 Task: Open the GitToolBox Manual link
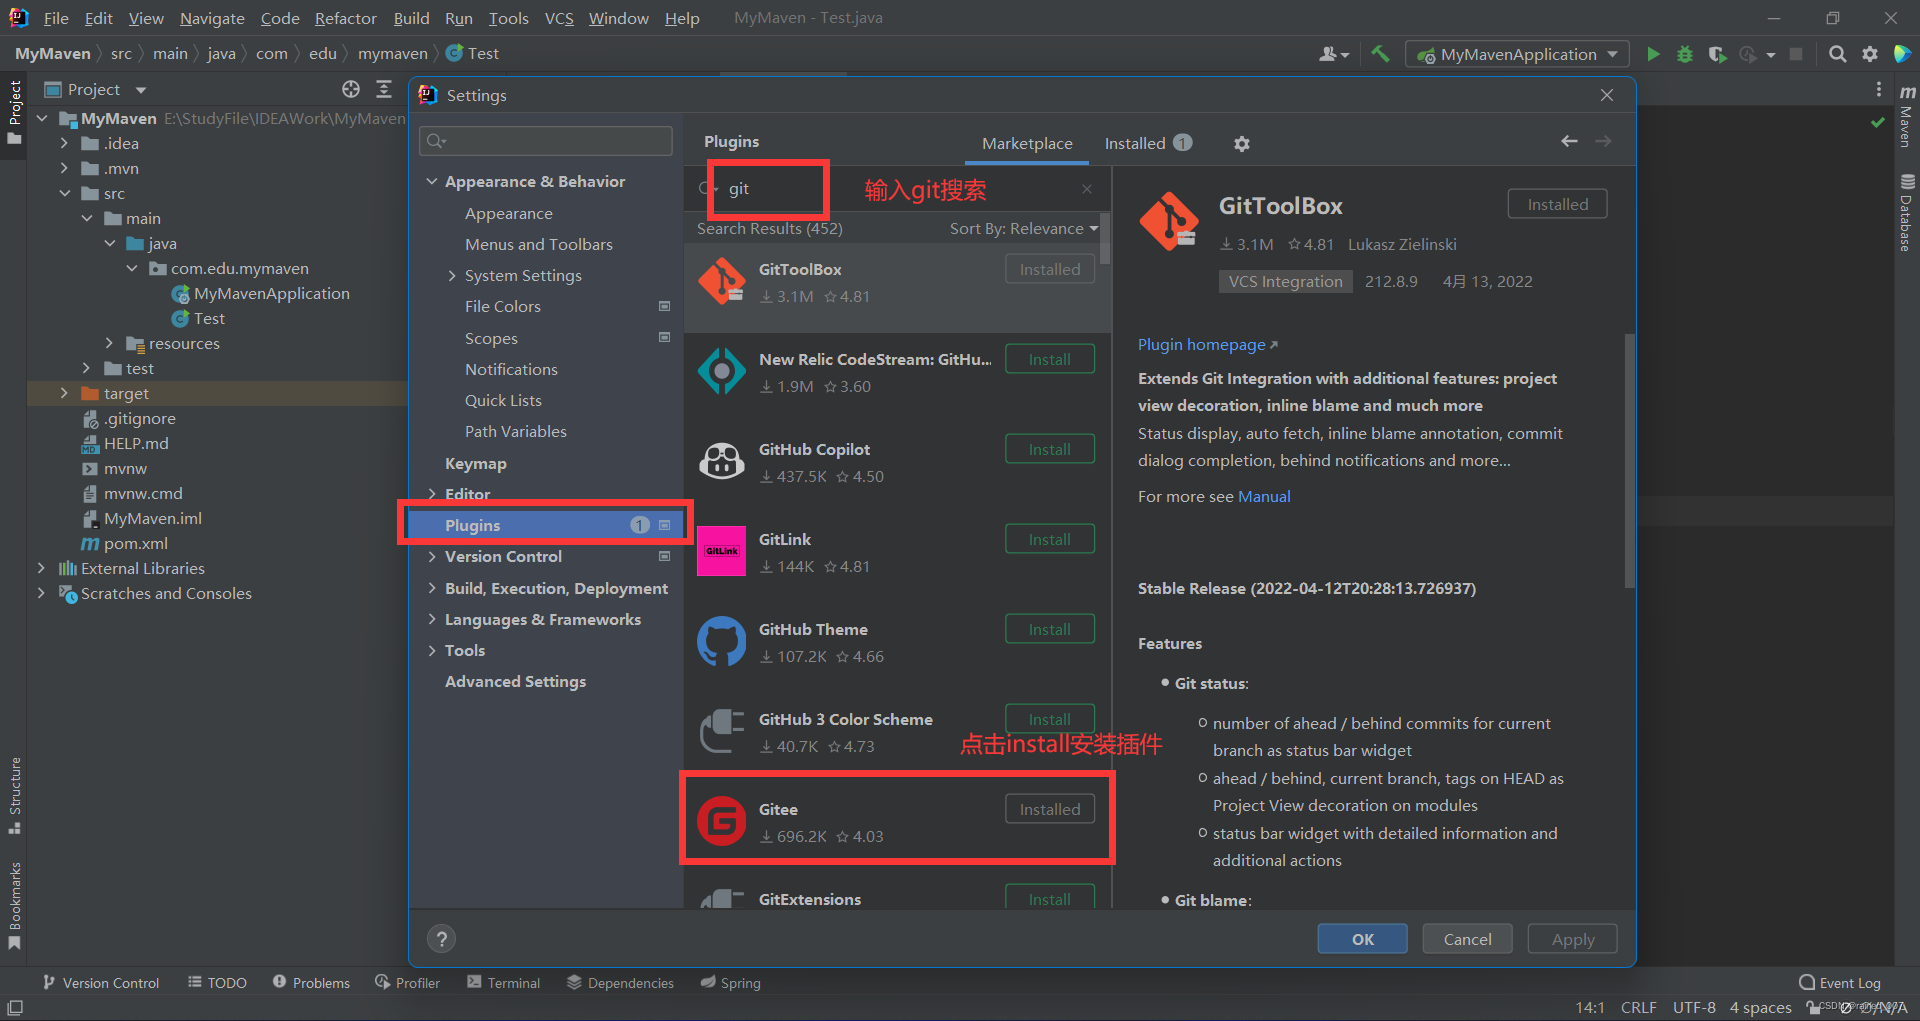coord(1264,497)
